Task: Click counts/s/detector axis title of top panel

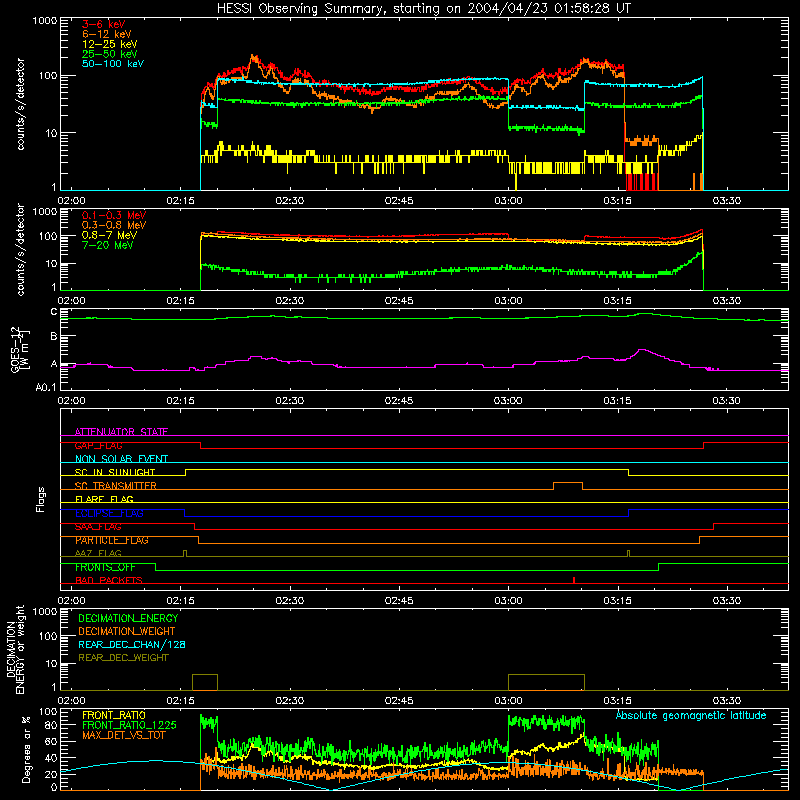Action: 20,104
